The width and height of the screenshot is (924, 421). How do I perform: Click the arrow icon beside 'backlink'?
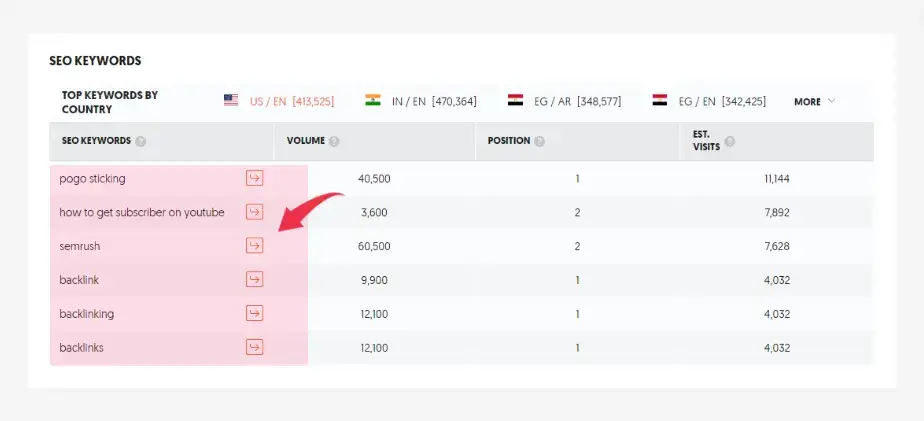[255, 280]
